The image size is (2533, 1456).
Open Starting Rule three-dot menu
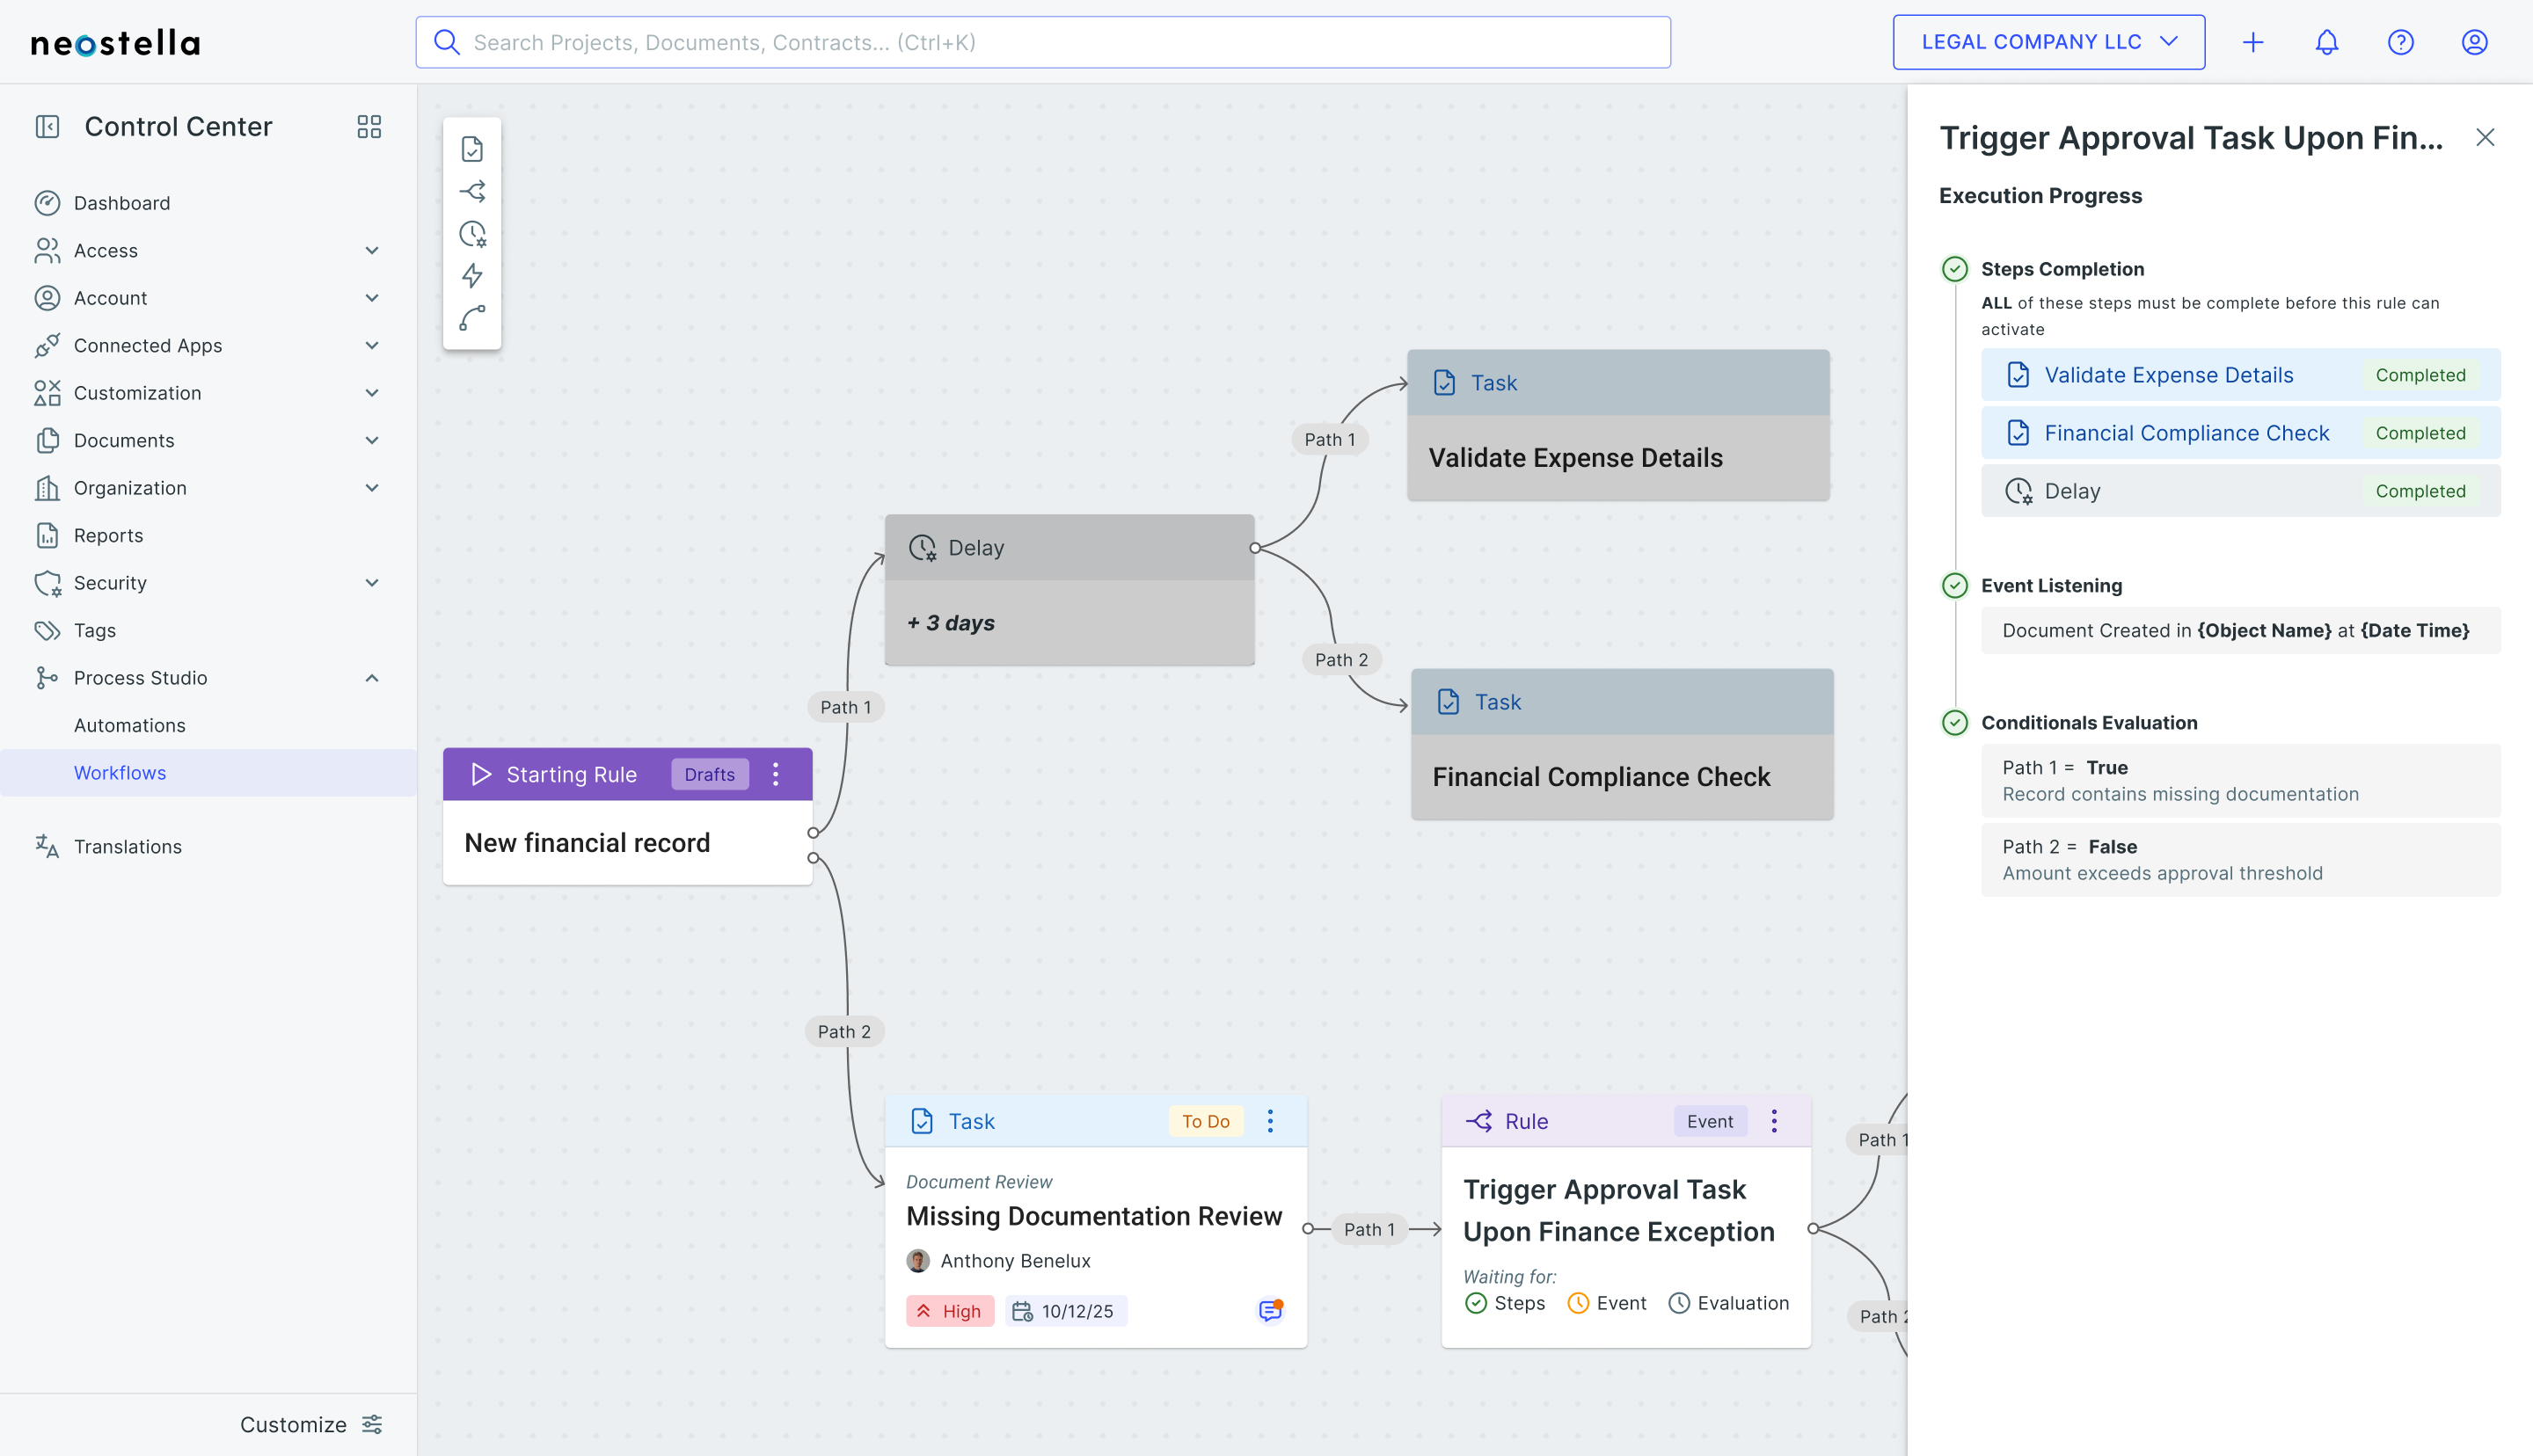tap(776, 774)
